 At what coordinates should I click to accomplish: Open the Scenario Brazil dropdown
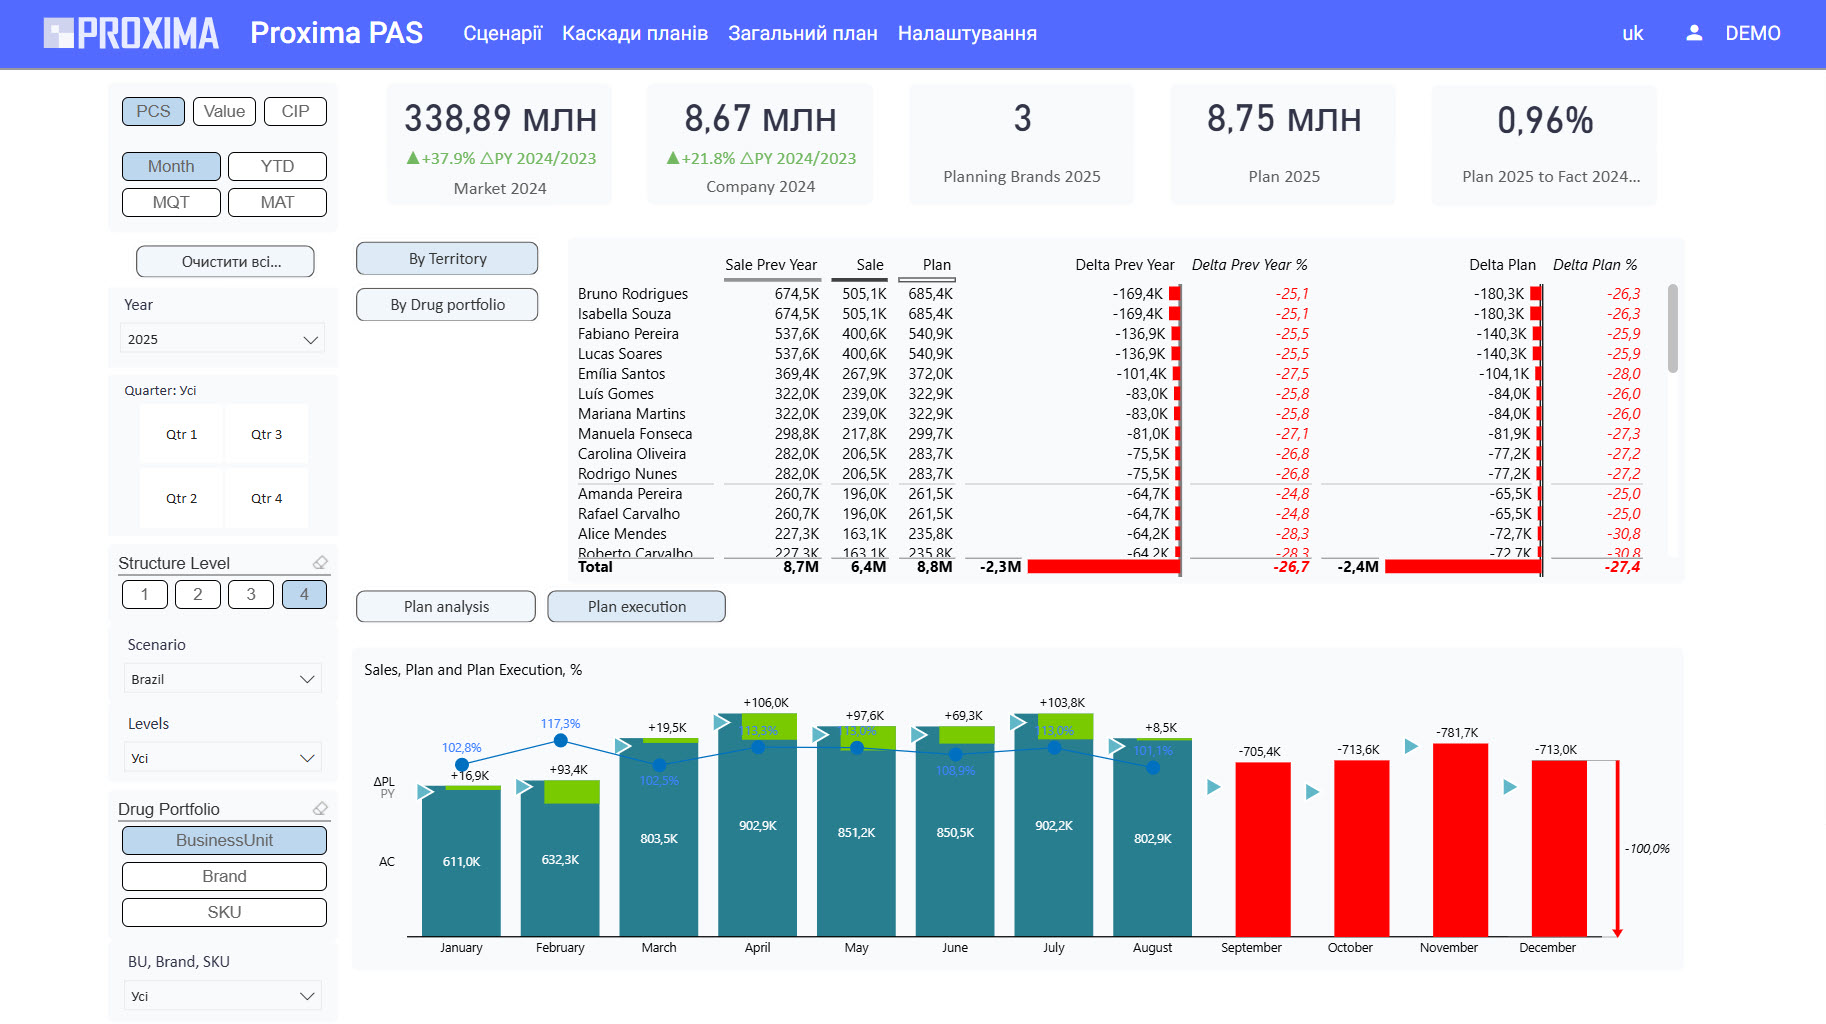pyautogui.click(x=222, y=679)
